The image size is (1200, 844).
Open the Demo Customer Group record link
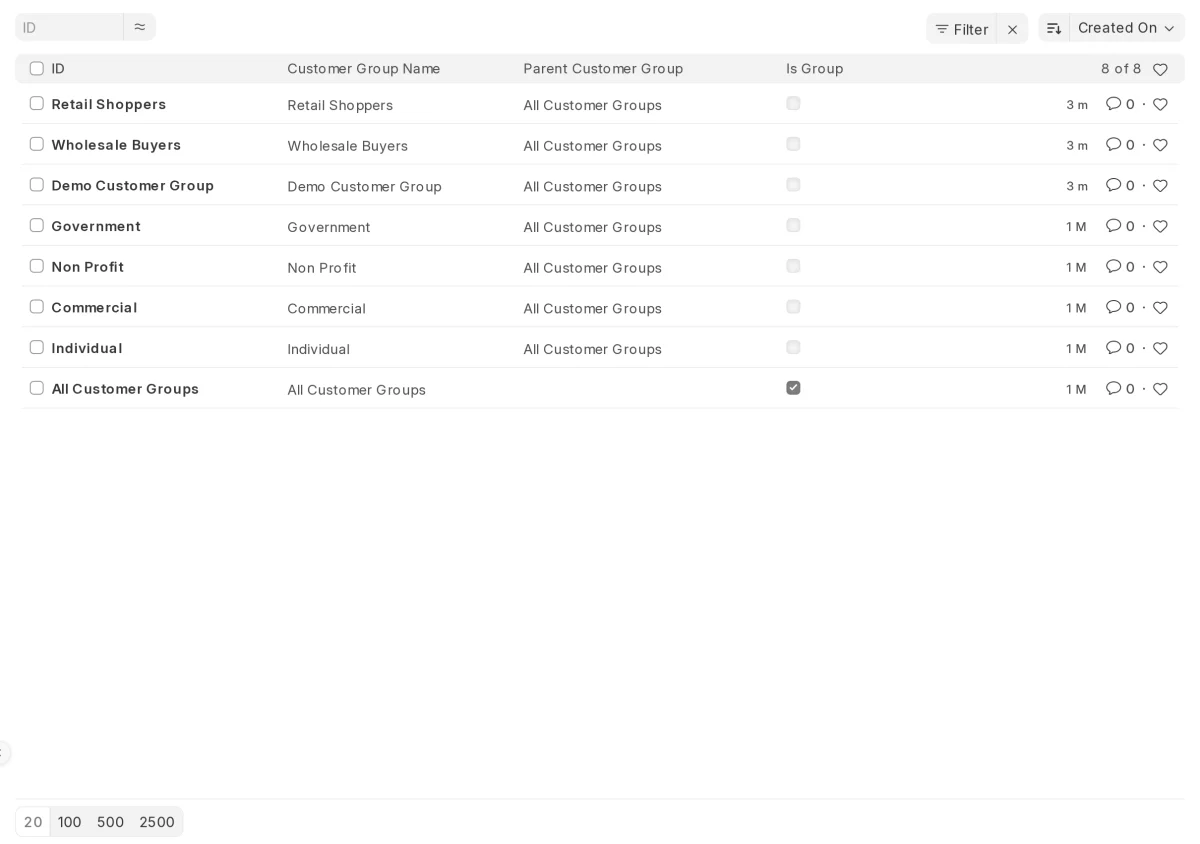(133, 186)
